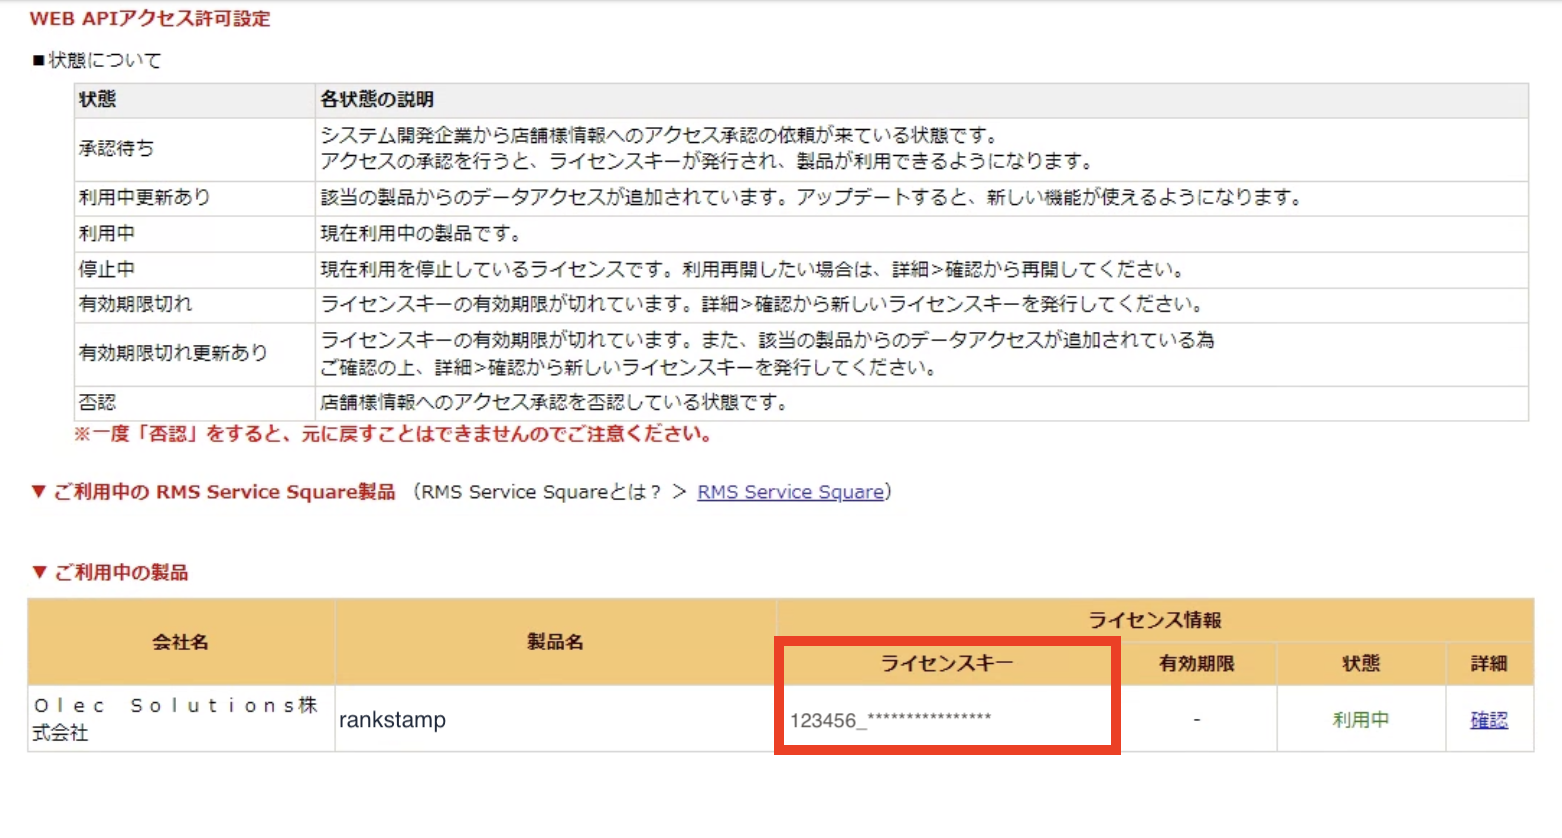This screenshot has height=838, width=1562.
Task: Click the 有効期限切れ status row label
Action: 135,304
